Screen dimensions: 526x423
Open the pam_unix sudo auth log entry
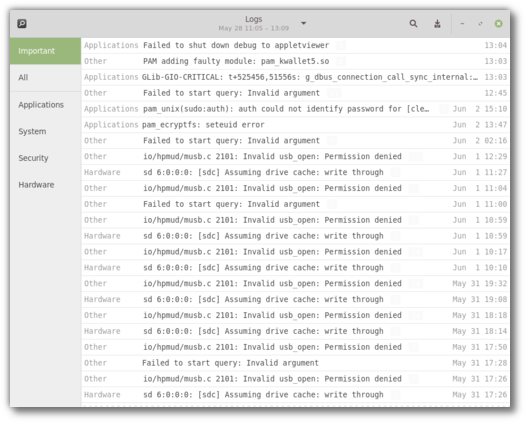coord(296,109)
